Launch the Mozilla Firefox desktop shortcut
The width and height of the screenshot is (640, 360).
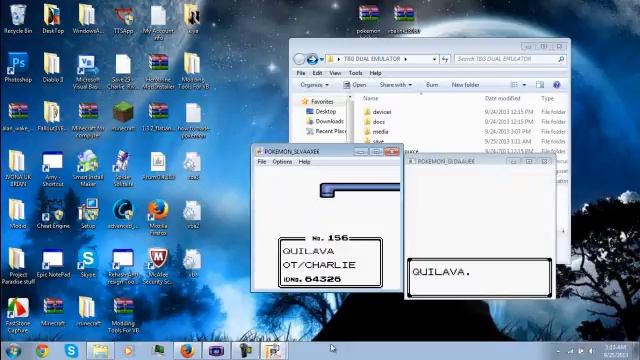pyautogui.click(x=158, y=217)
